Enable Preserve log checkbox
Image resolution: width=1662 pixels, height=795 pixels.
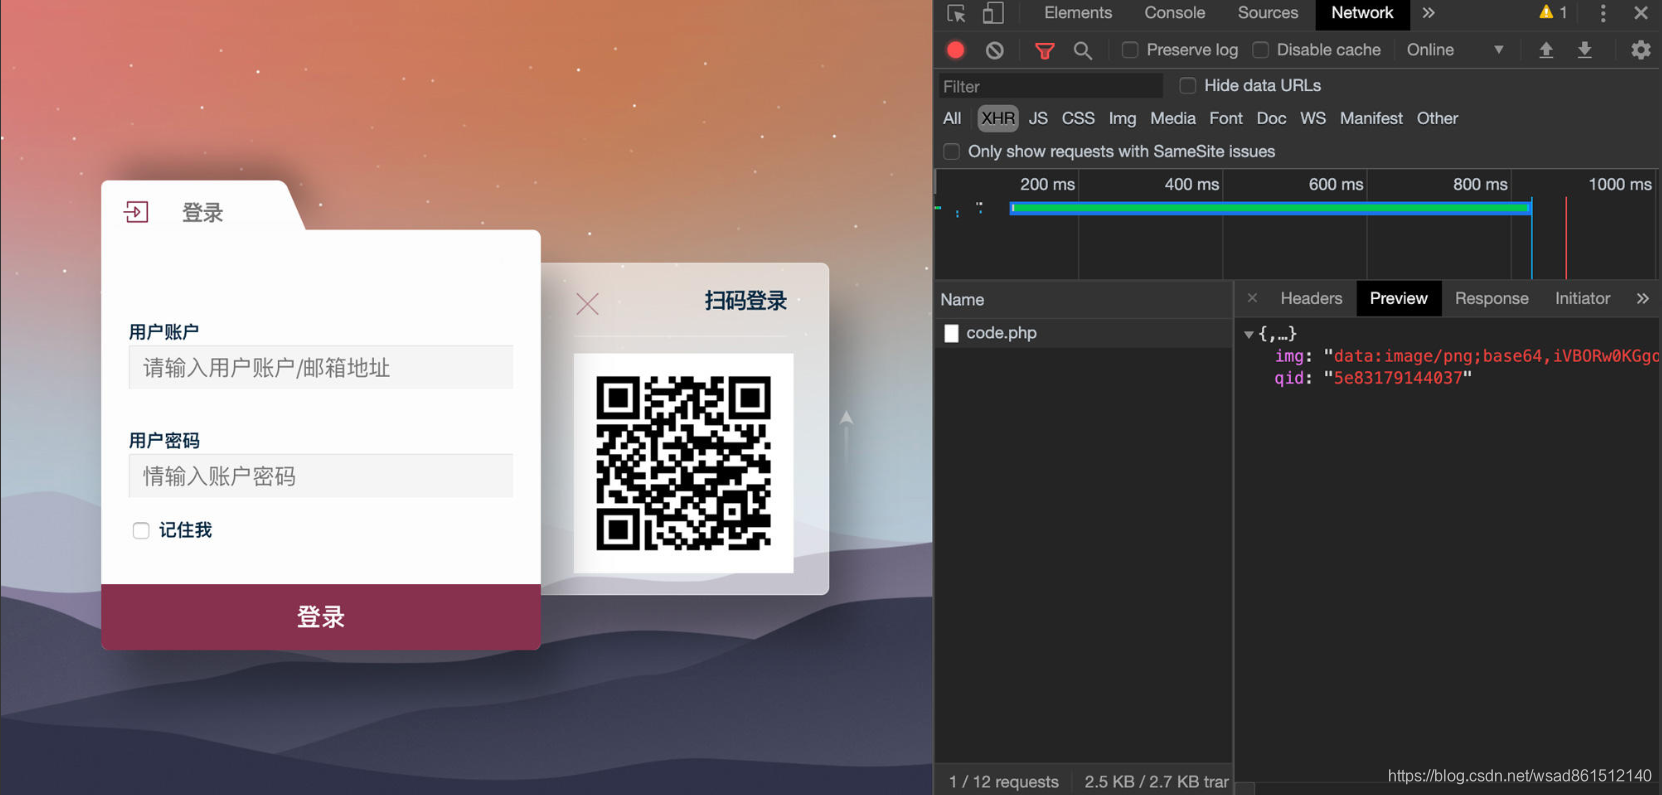(1130, 50)
